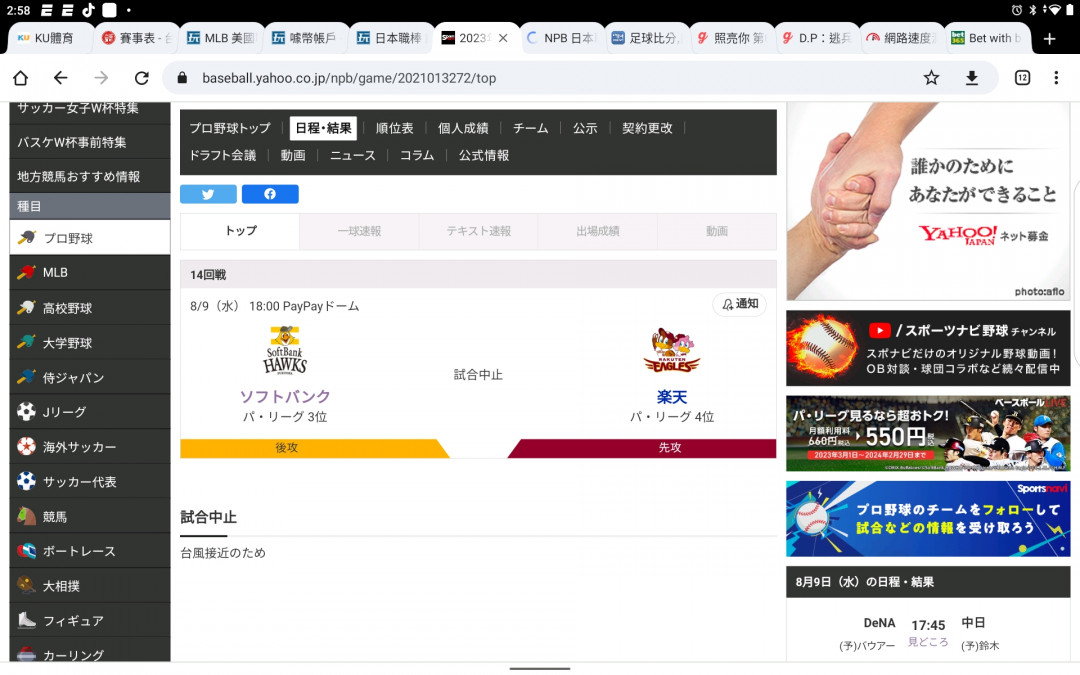This screenshot has height=675, width=1080.
Task: Open 動画 in the dark navigation bar
Action: pyautogui.click(x=293, y=156)
